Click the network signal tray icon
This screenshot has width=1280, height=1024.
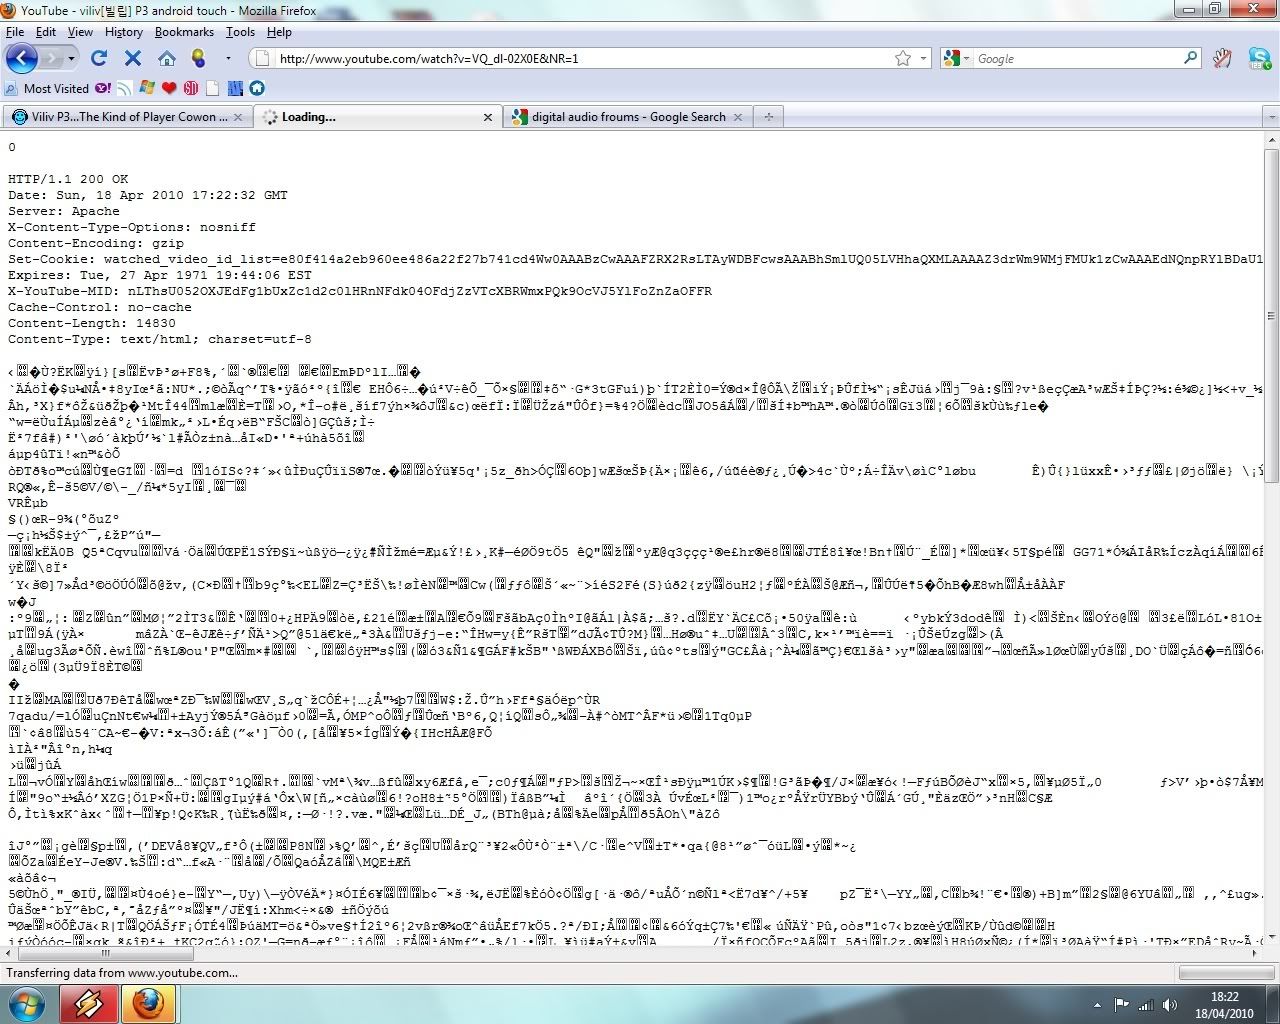[1144, 1005]
